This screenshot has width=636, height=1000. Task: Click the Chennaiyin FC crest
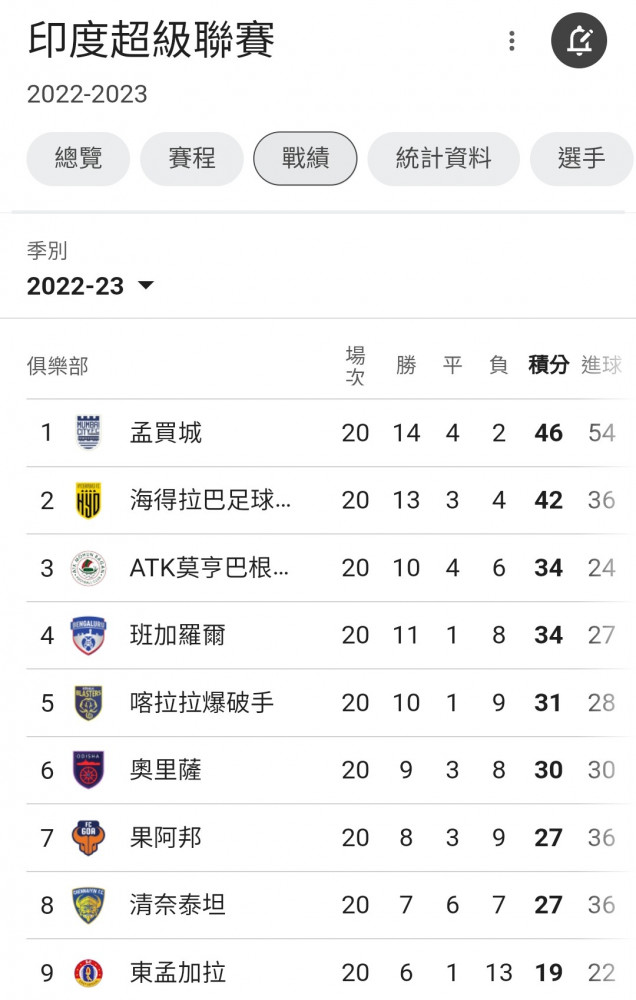pyautogui.click(x=88, y=906)
